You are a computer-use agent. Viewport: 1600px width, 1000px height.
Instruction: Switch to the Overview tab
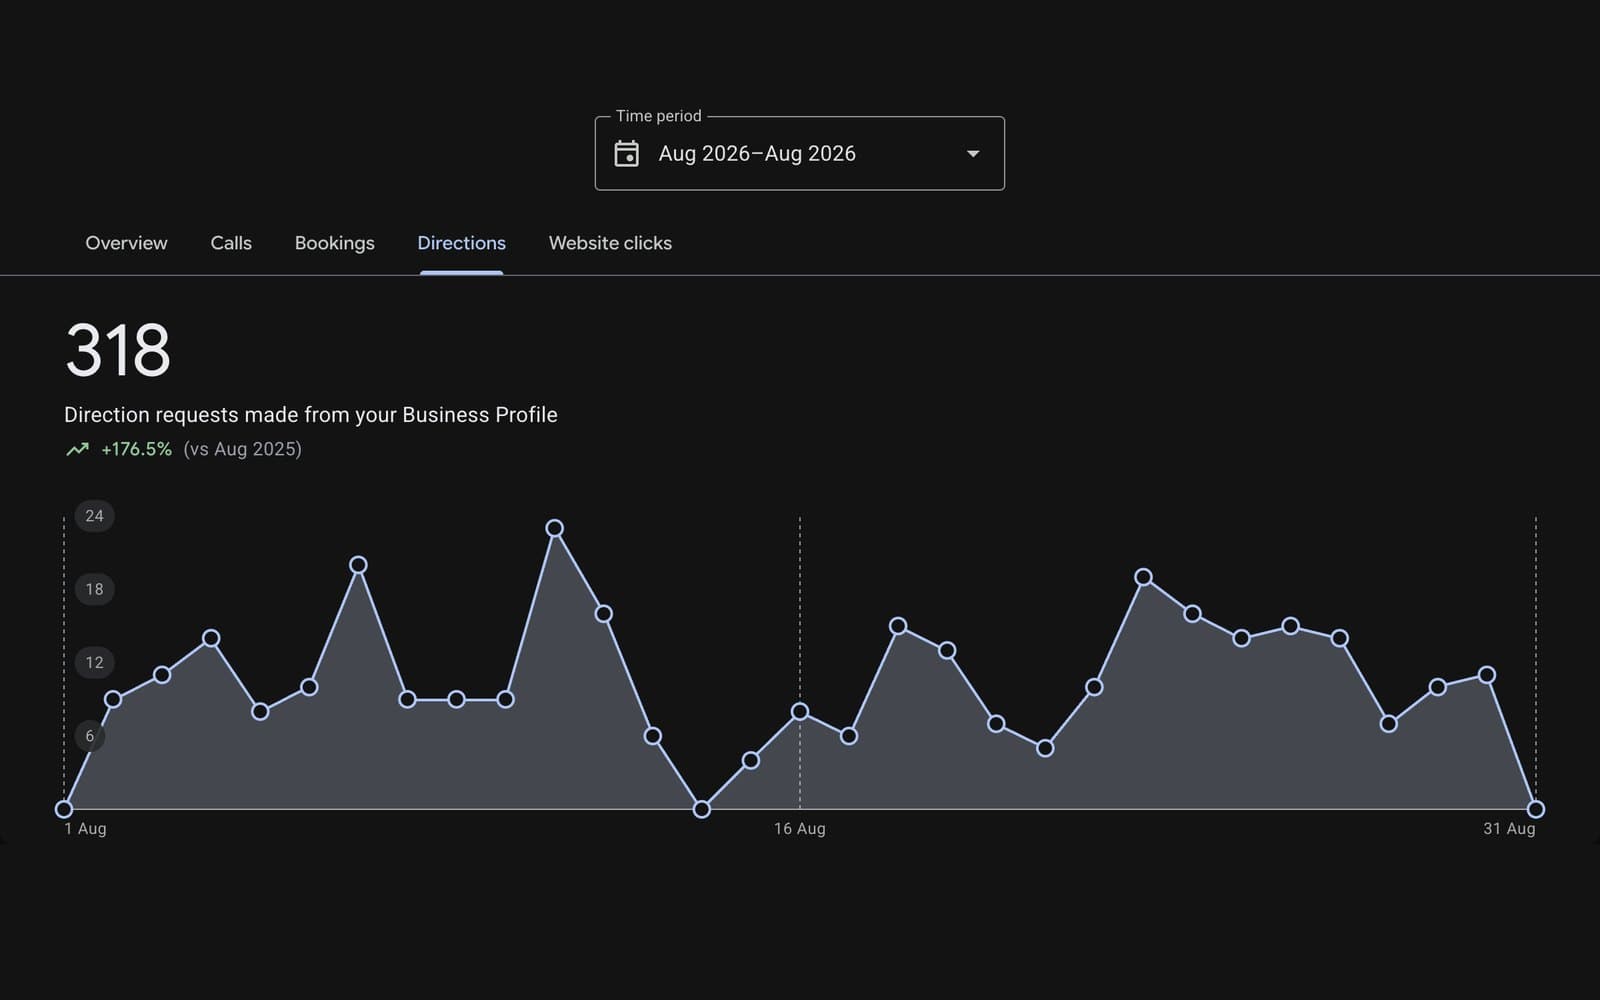pyautogui.click(x=126, y=243)
